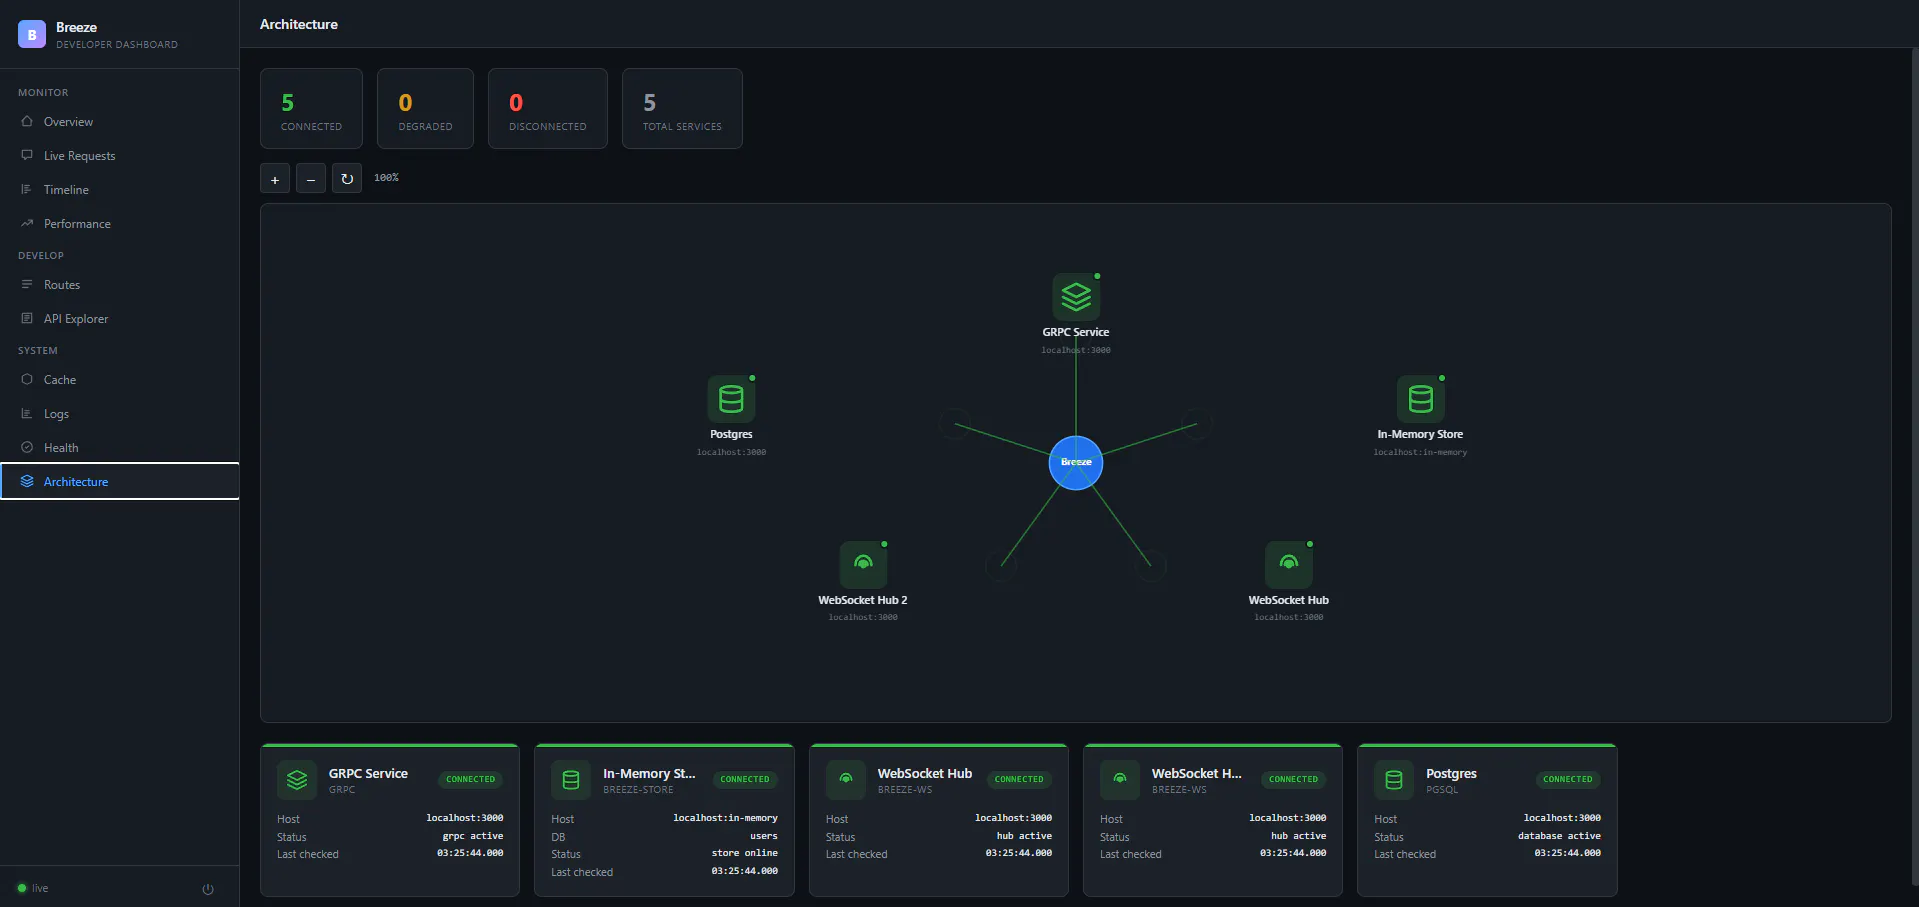Zoom out the diagram with minus button
The height and width of the screenshot is (907, 1919).
pyautogui.click(x=311, y=179)
